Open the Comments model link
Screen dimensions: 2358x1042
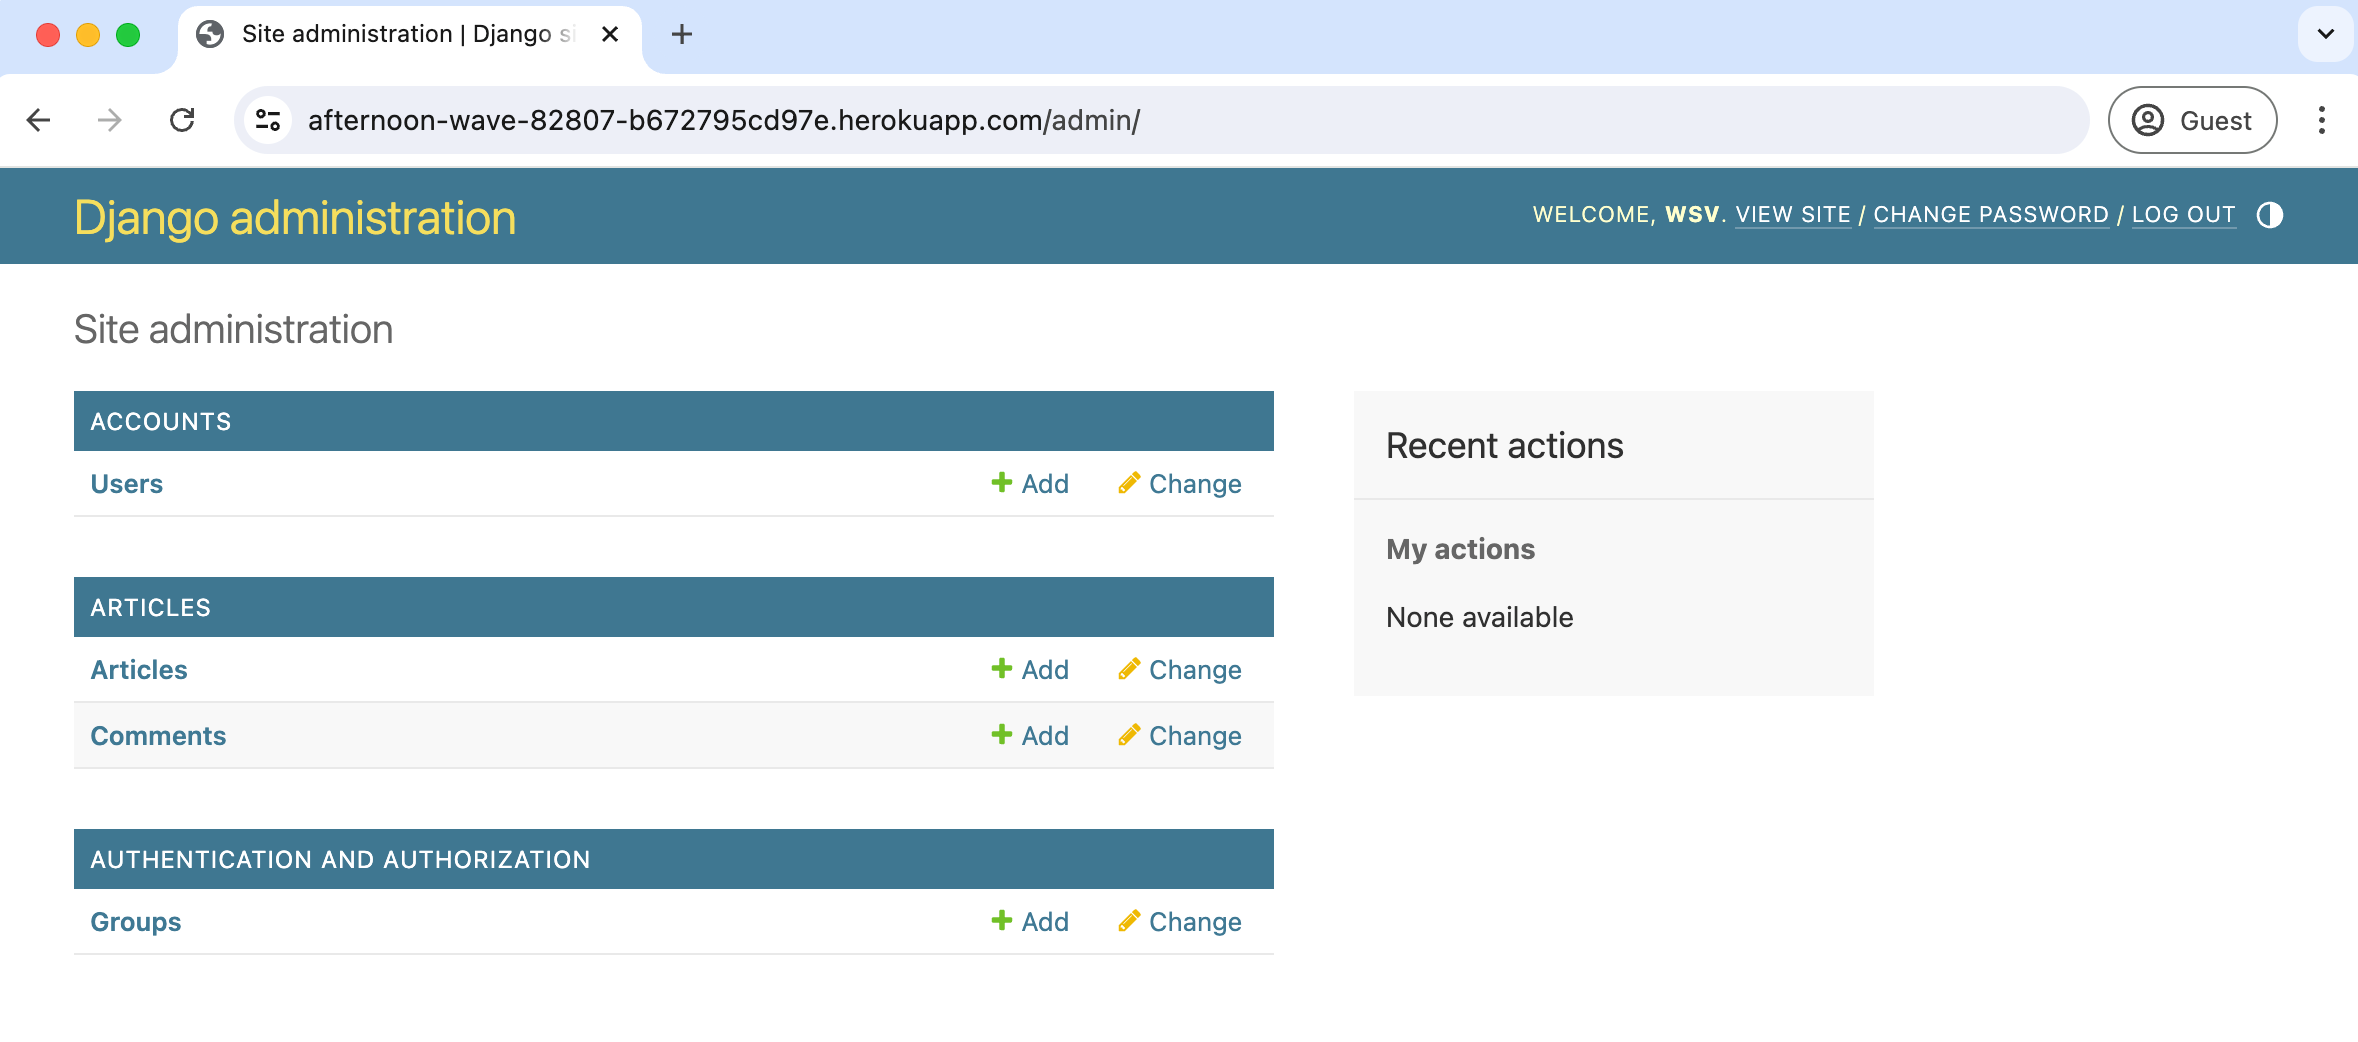tap(158, 736)
